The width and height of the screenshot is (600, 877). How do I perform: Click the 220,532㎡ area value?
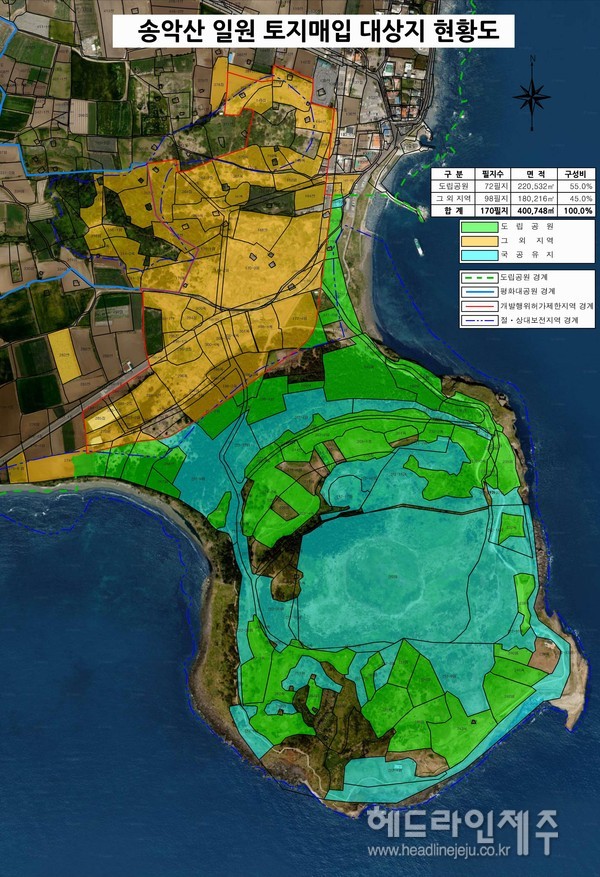[x=534, y=186]
